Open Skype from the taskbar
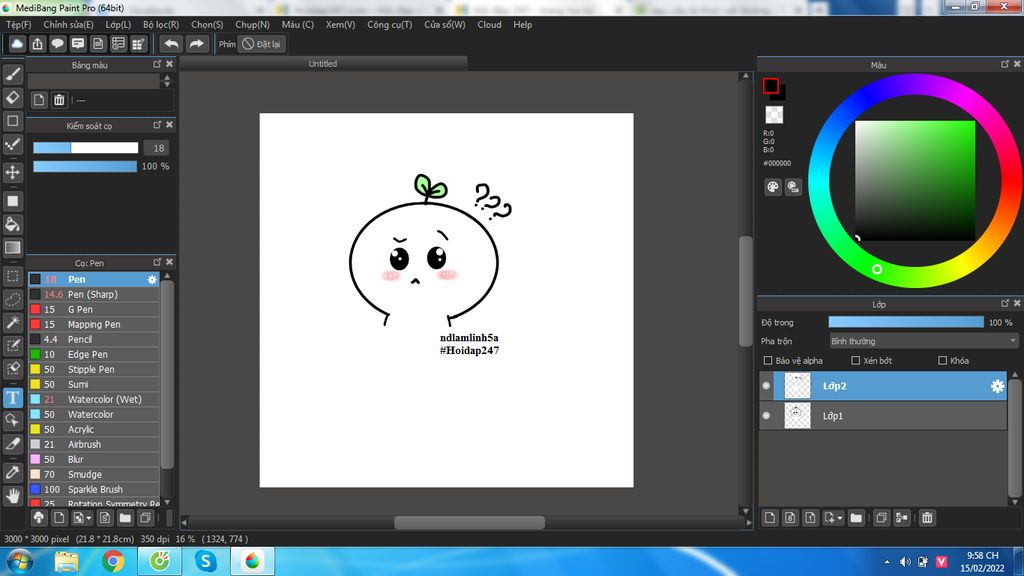The width and height of the screenshot is (1024, 576). pyautogui.click(x=206, y=561)
